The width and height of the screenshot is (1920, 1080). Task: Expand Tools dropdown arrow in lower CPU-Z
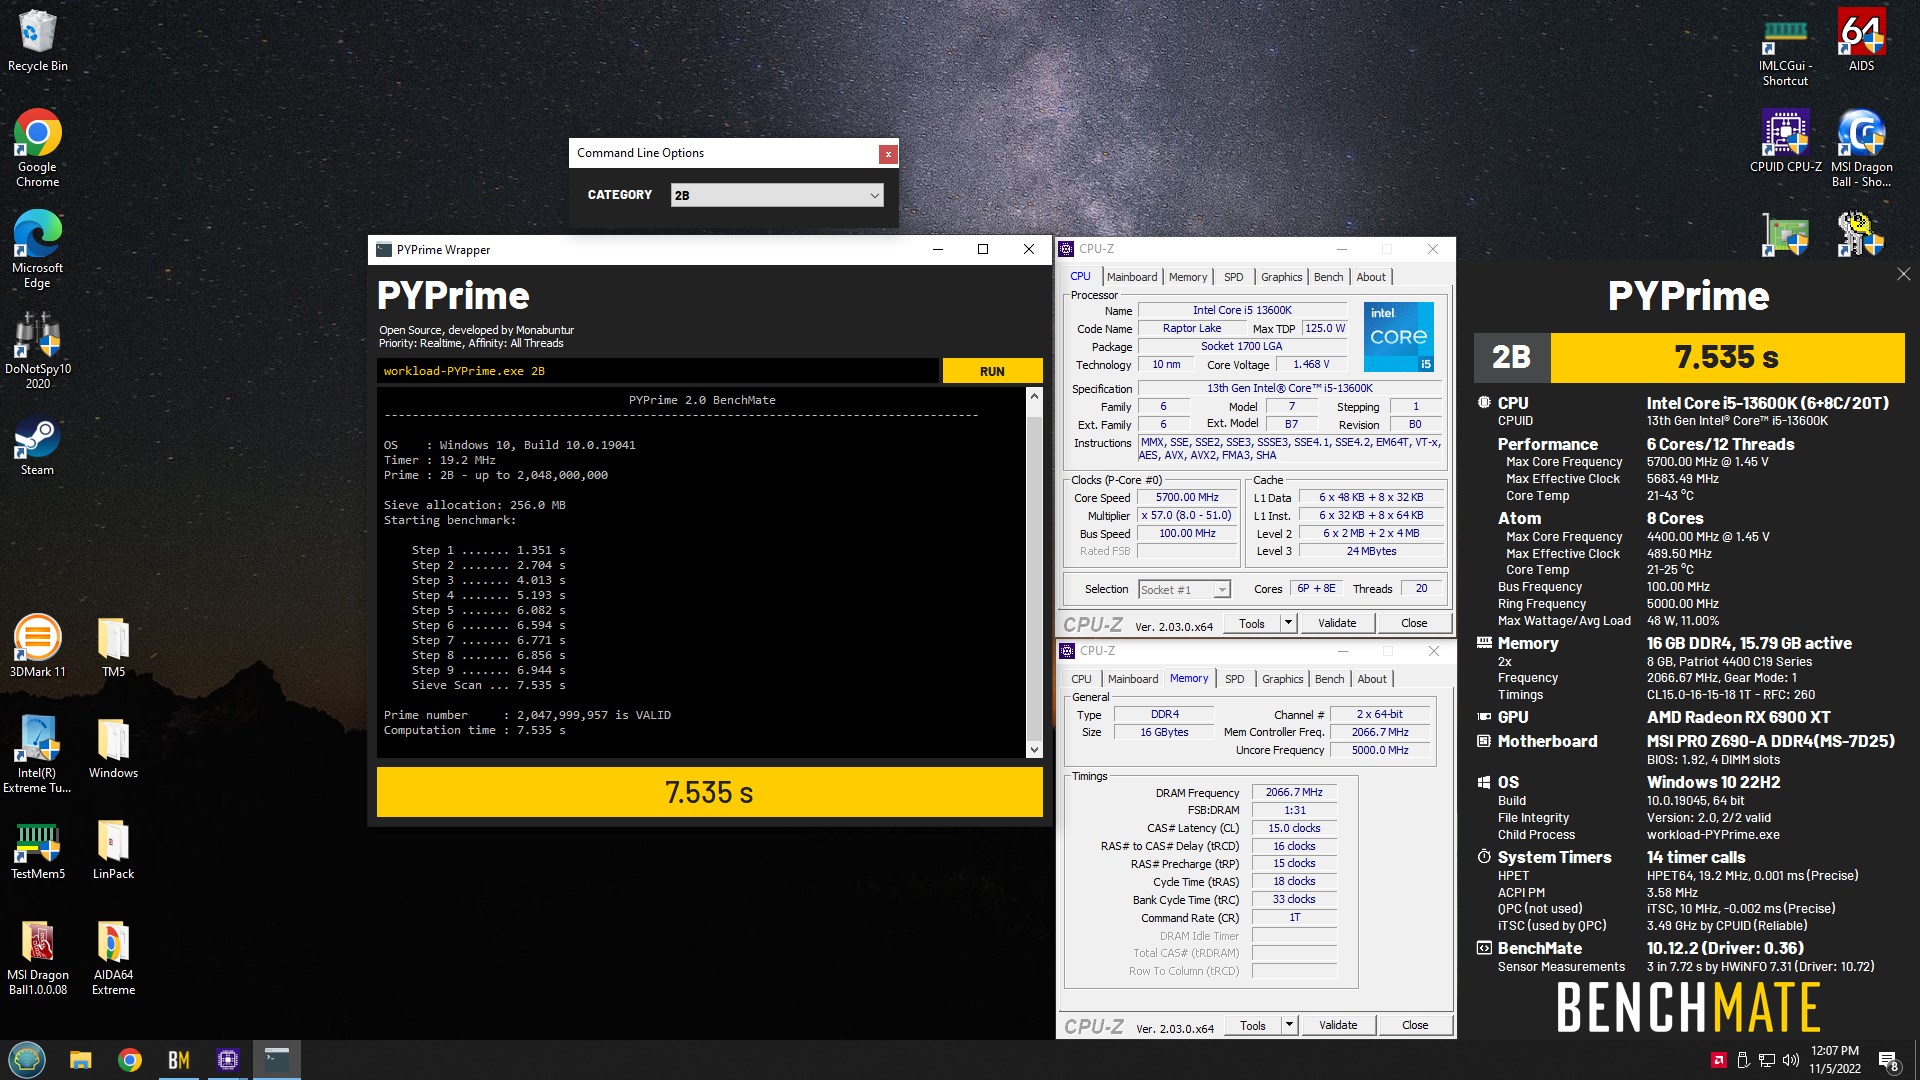(x=1289, y=1025)
